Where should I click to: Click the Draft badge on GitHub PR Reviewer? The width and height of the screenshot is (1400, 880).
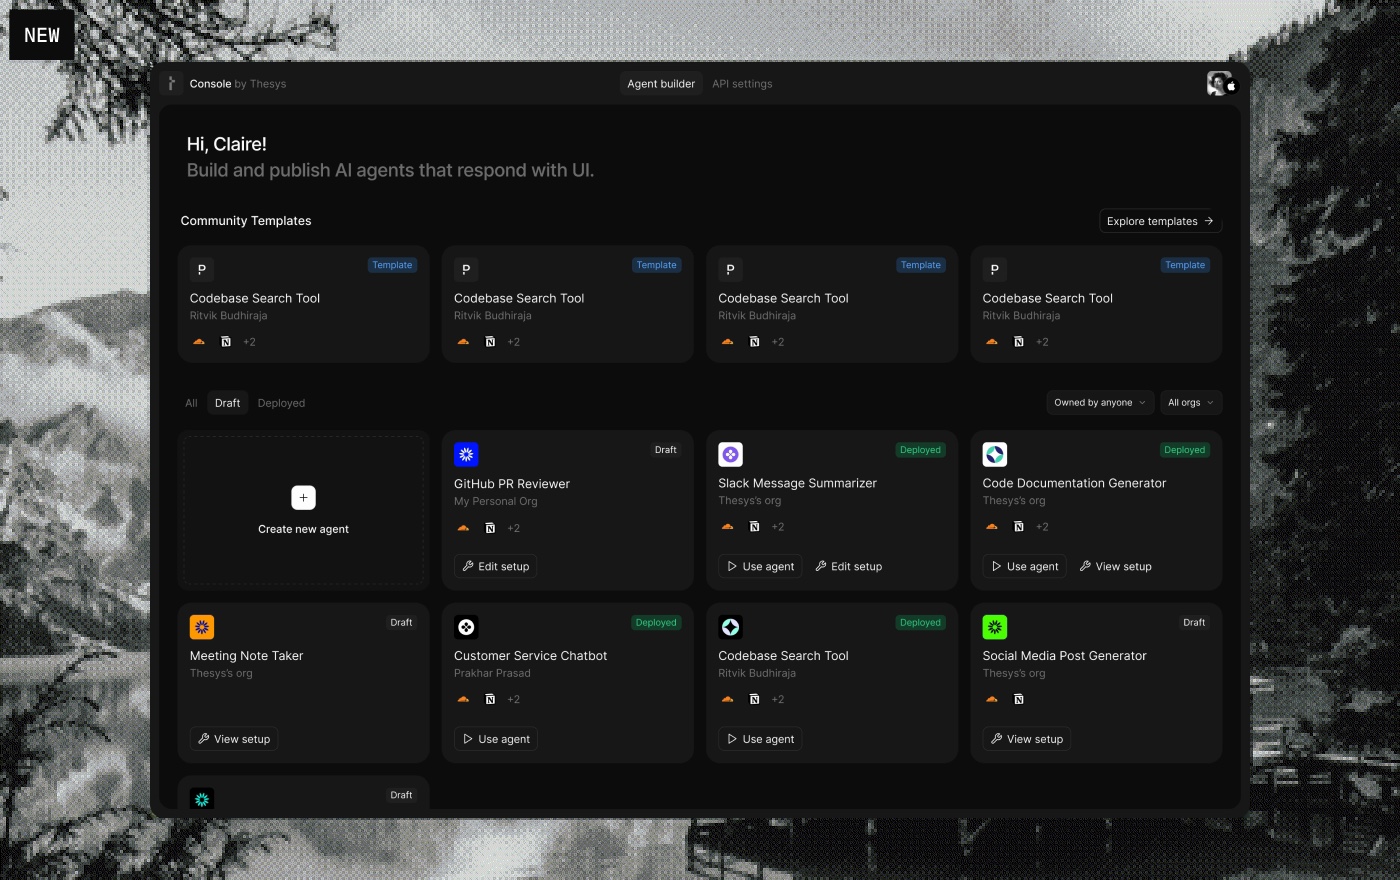pyautogui.click(x=666, y=450)
